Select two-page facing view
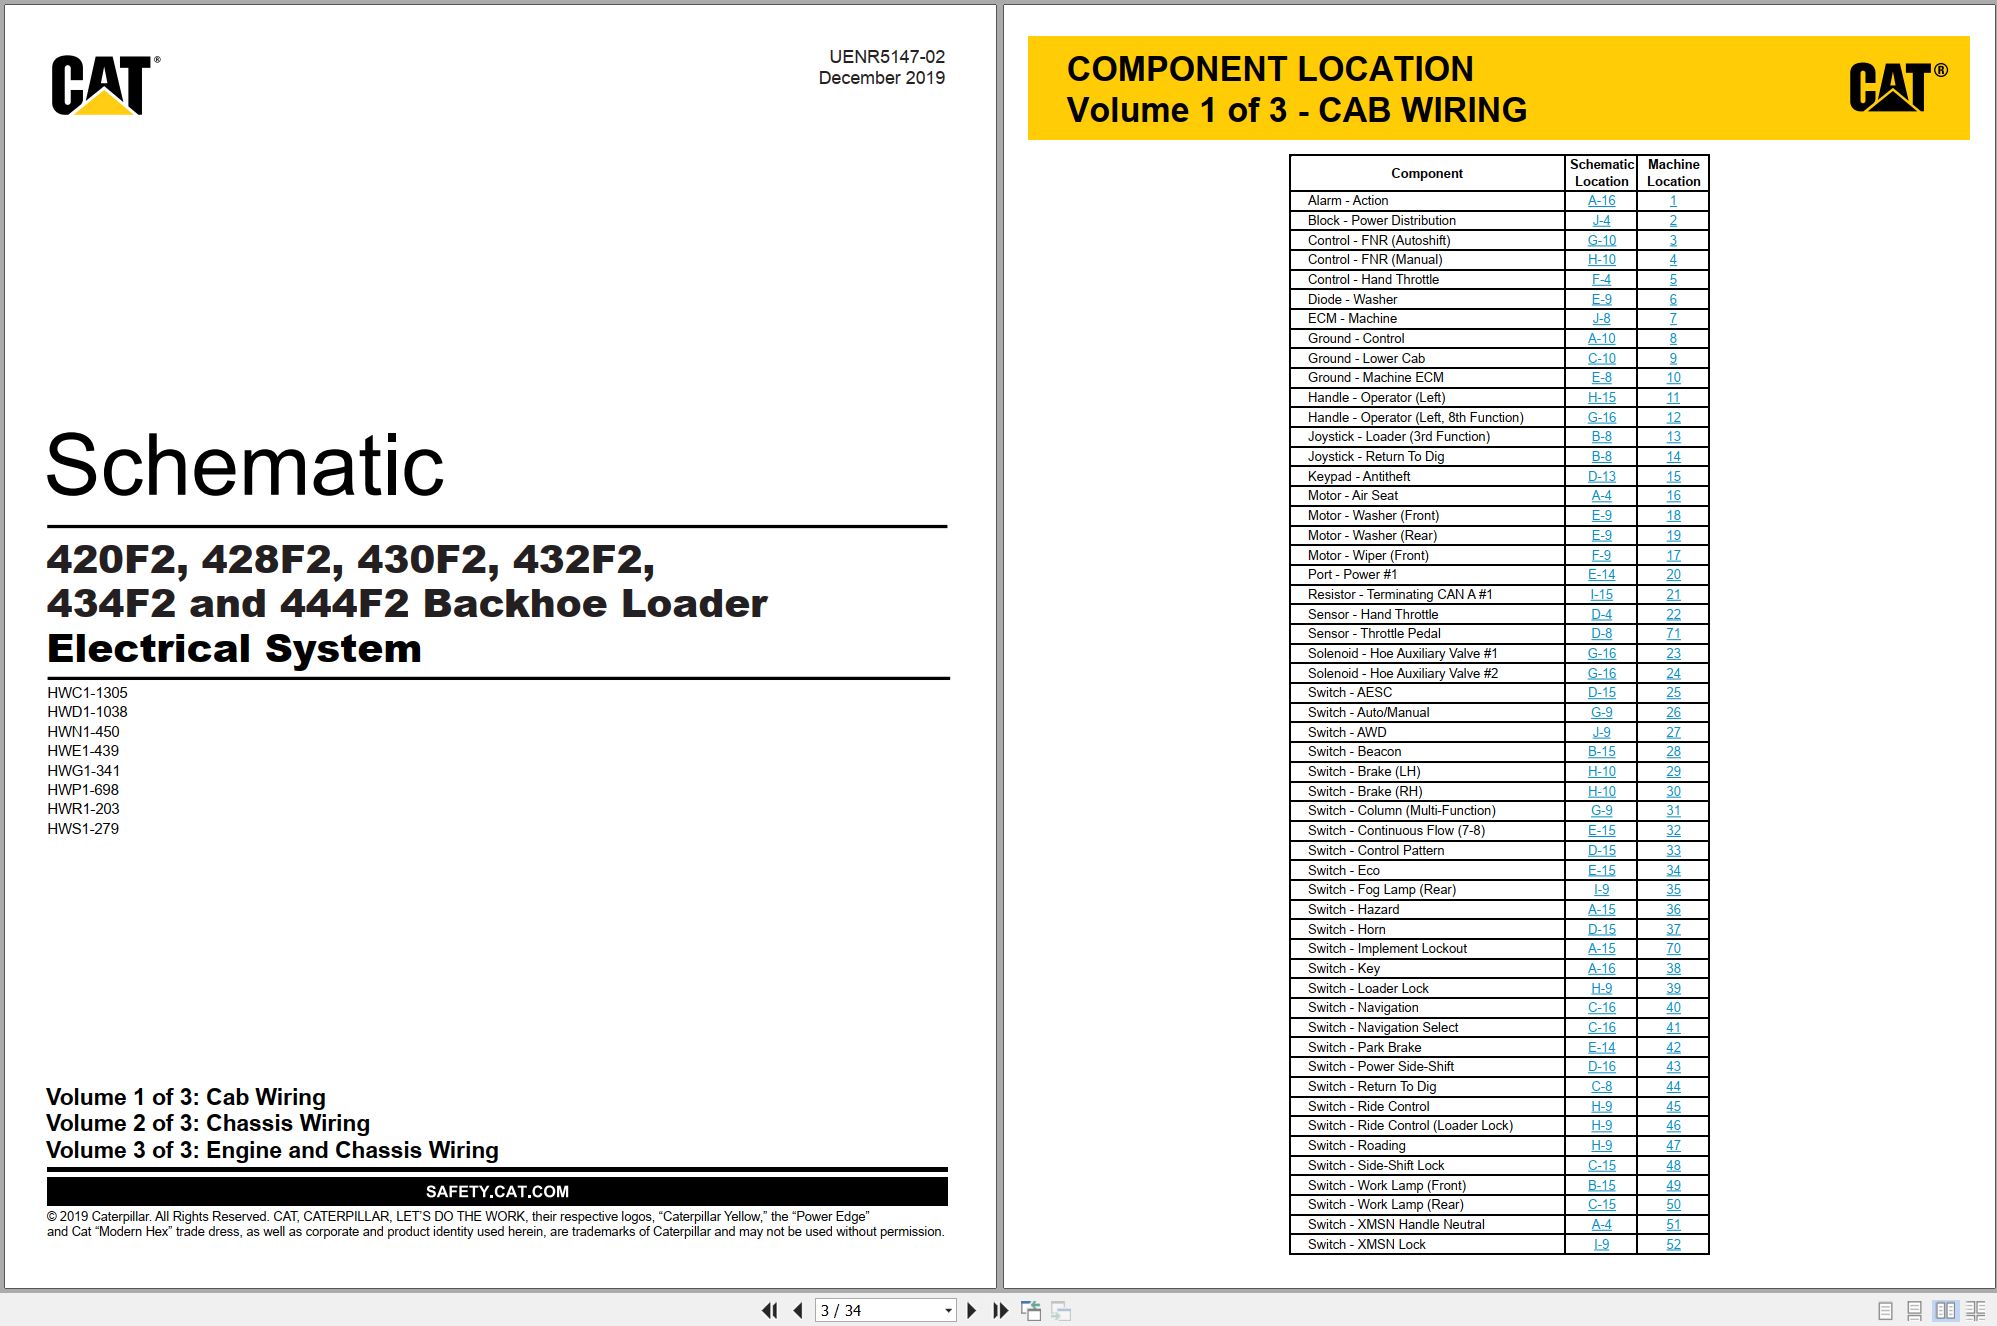Image resolution: width=1997 pixels, height=1326 pixels. point(1945,1310)
